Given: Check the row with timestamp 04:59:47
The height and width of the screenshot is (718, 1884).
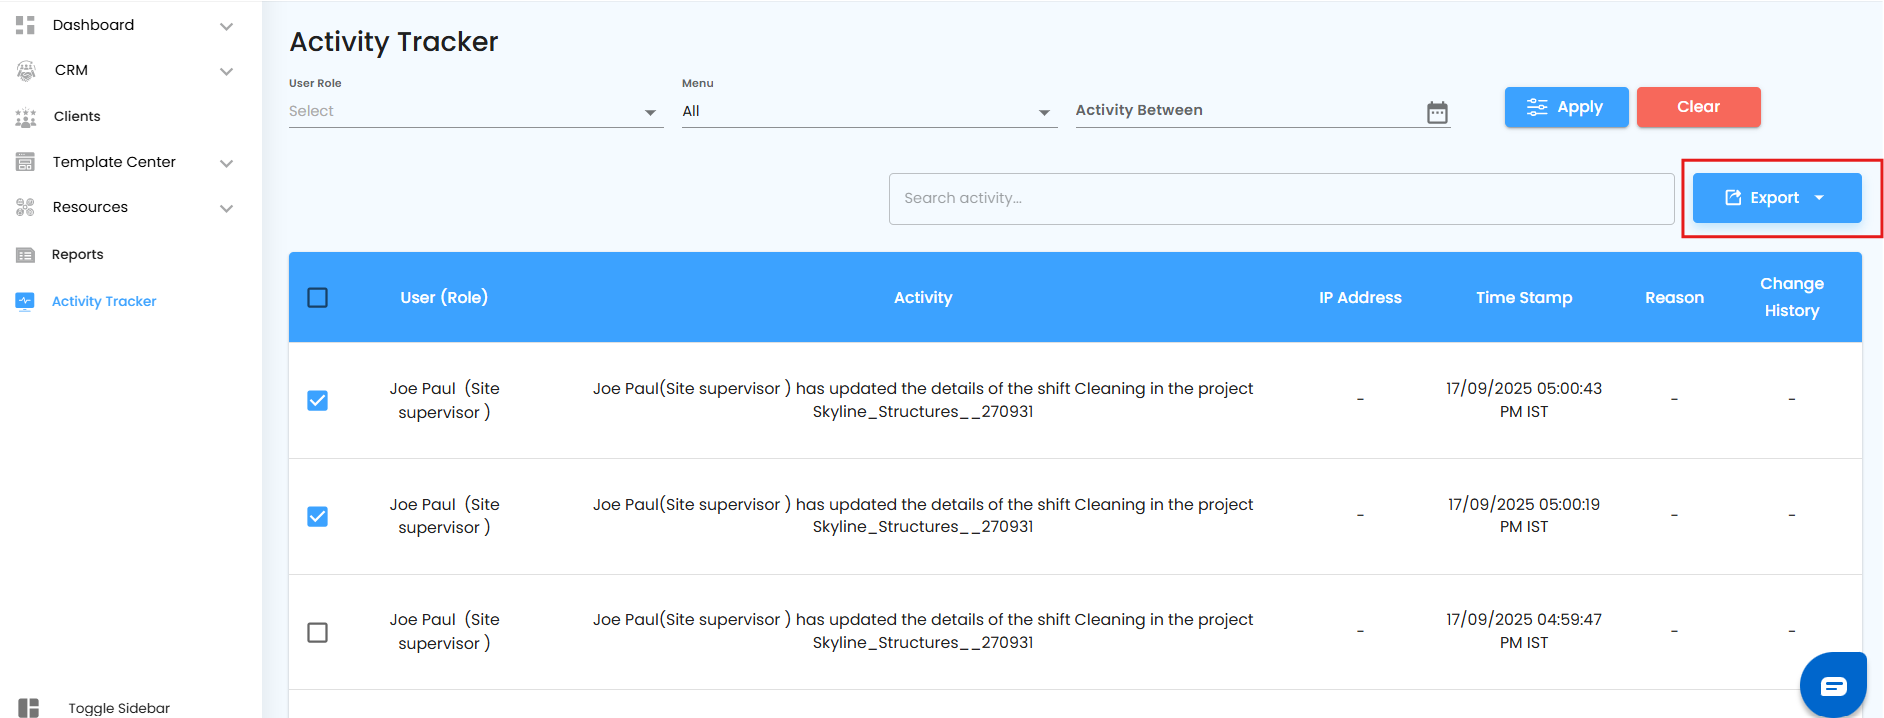Looking at the screenshot, I should click(317, 633).
